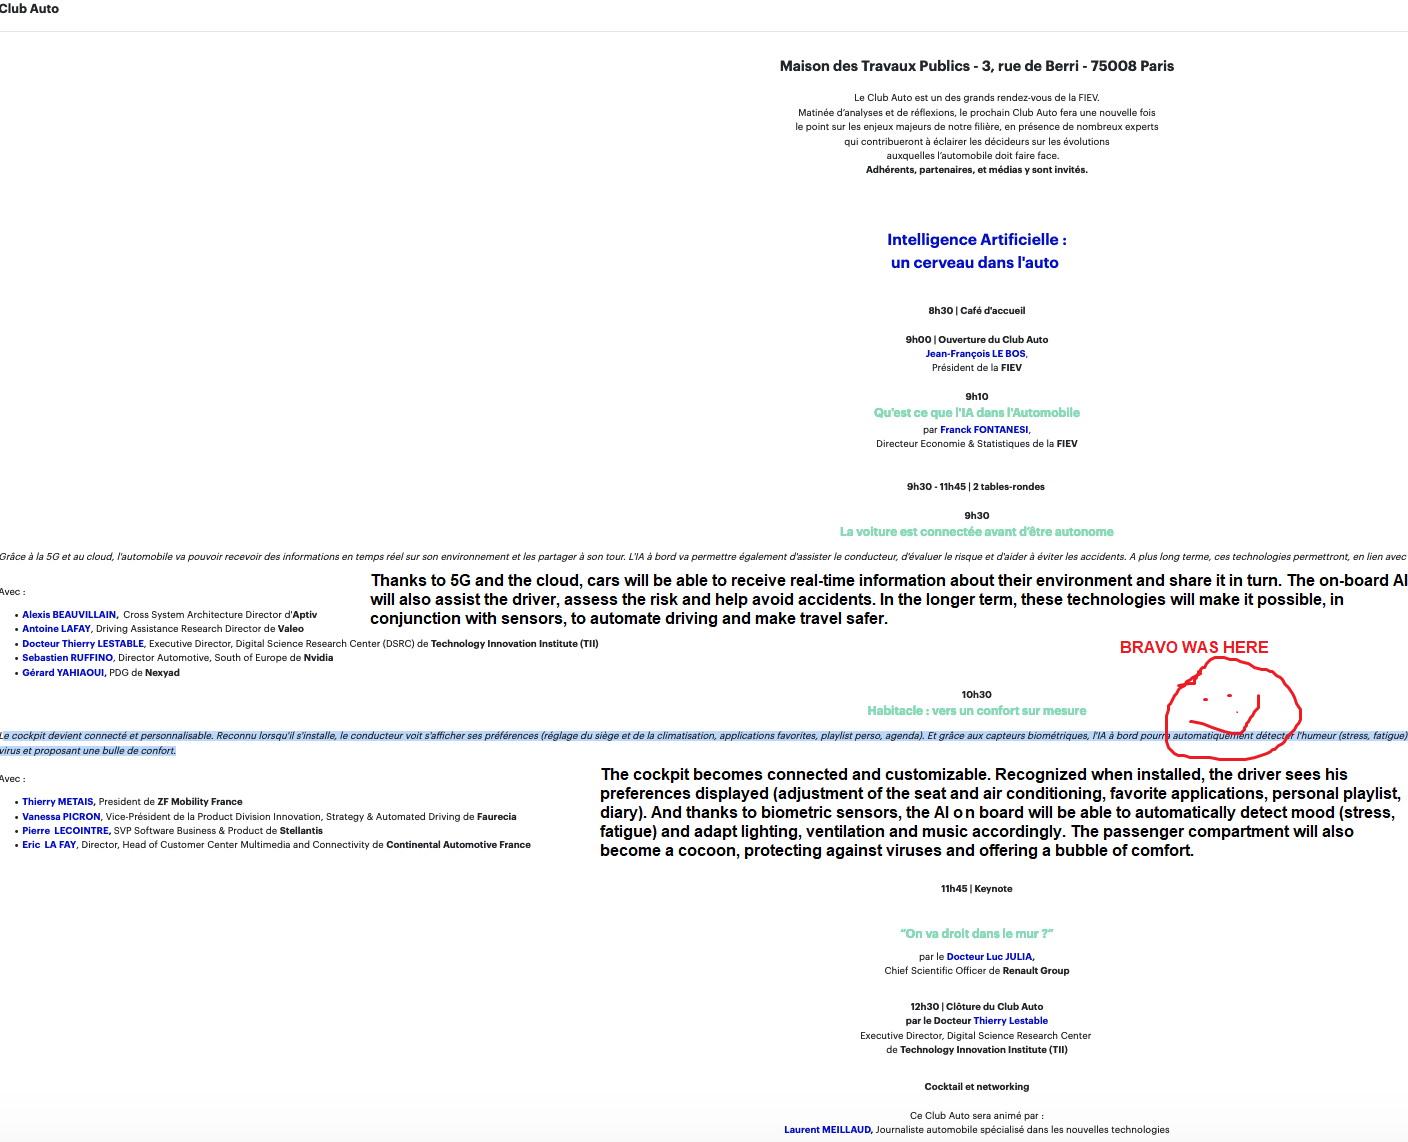Open Vanessa PICRON's link
Viewport: 1408px width, 1142px height.
coord(61,817)
